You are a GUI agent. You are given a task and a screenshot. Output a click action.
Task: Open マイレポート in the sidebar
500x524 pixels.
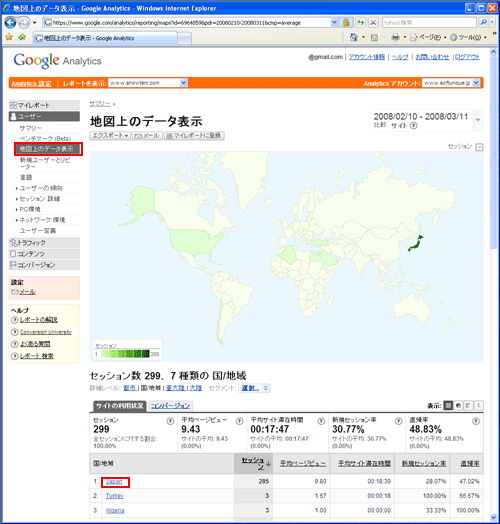44,105
